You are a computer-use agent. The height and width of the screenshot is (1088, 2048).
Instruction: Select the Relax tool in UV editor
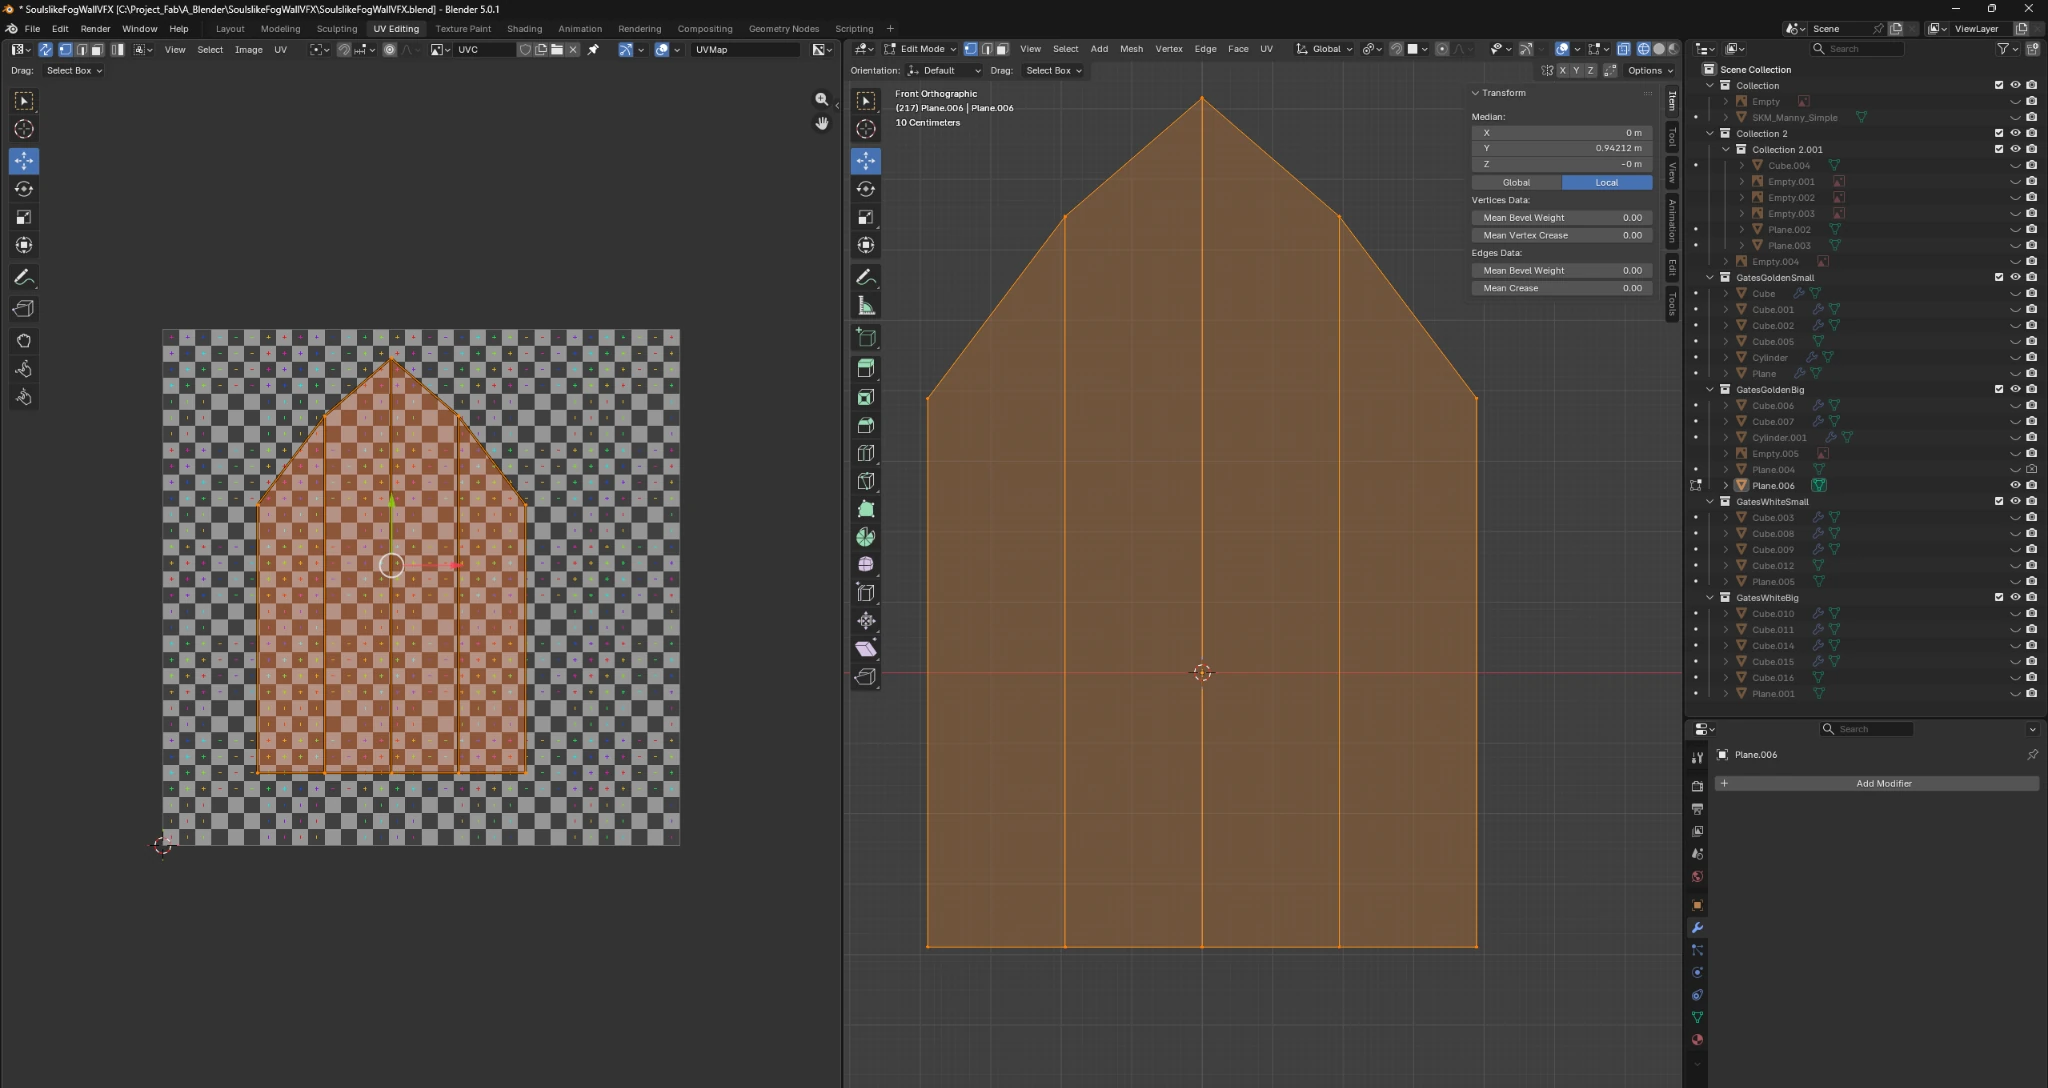(24, 369)
